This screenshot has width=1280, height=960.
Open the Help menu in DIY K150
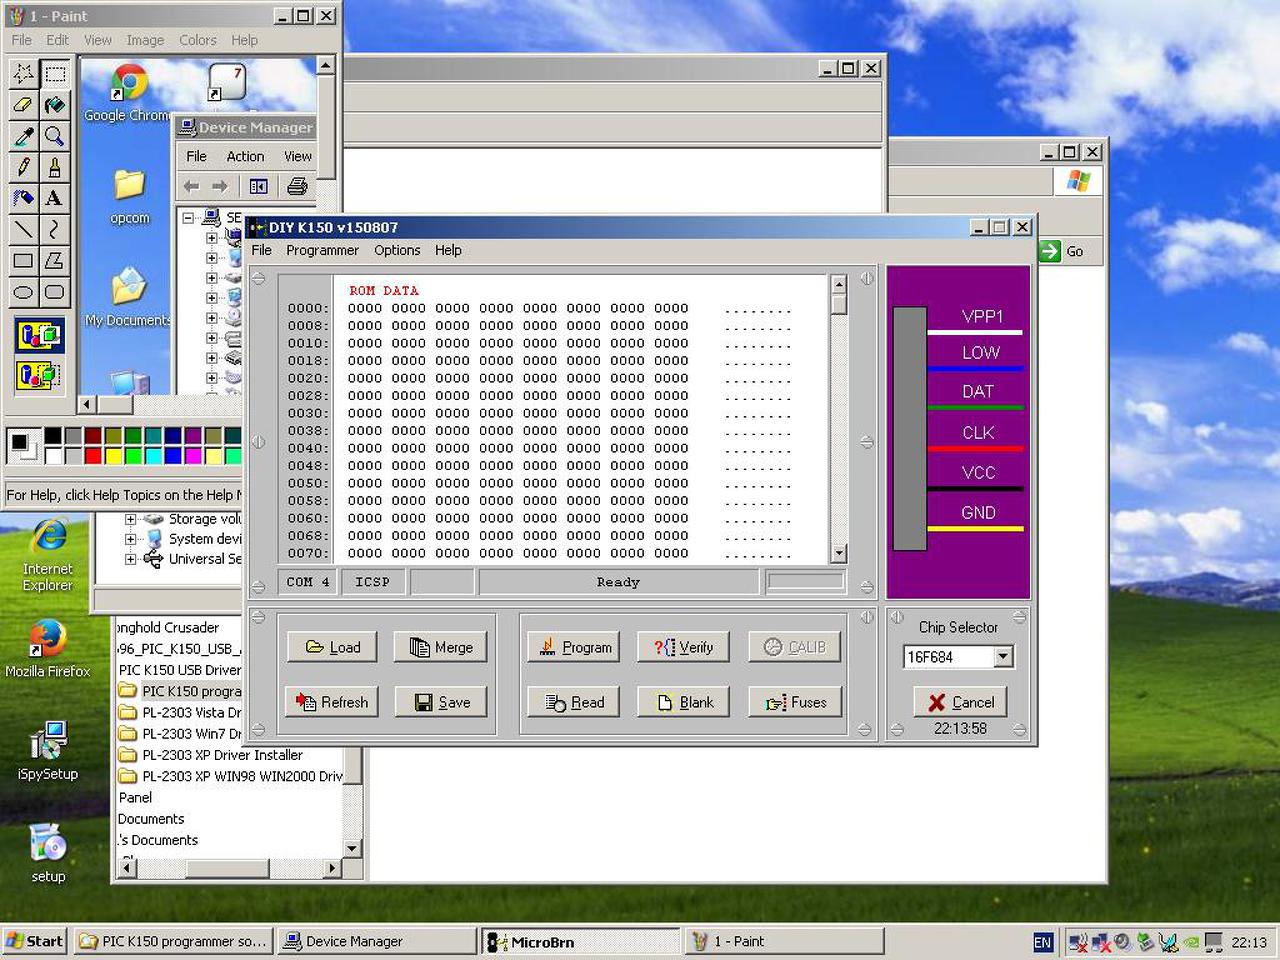448,250
